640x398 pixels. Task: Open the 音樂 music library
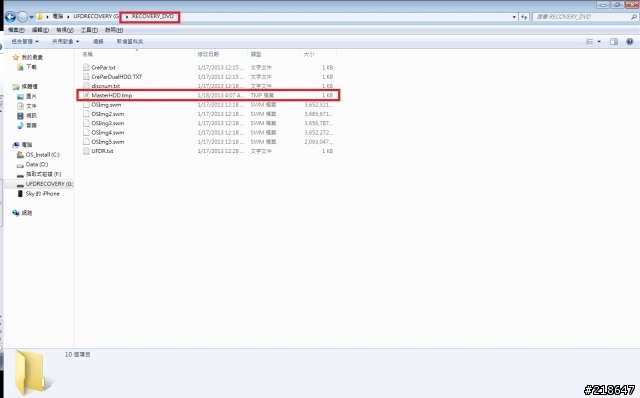[31, 126]
